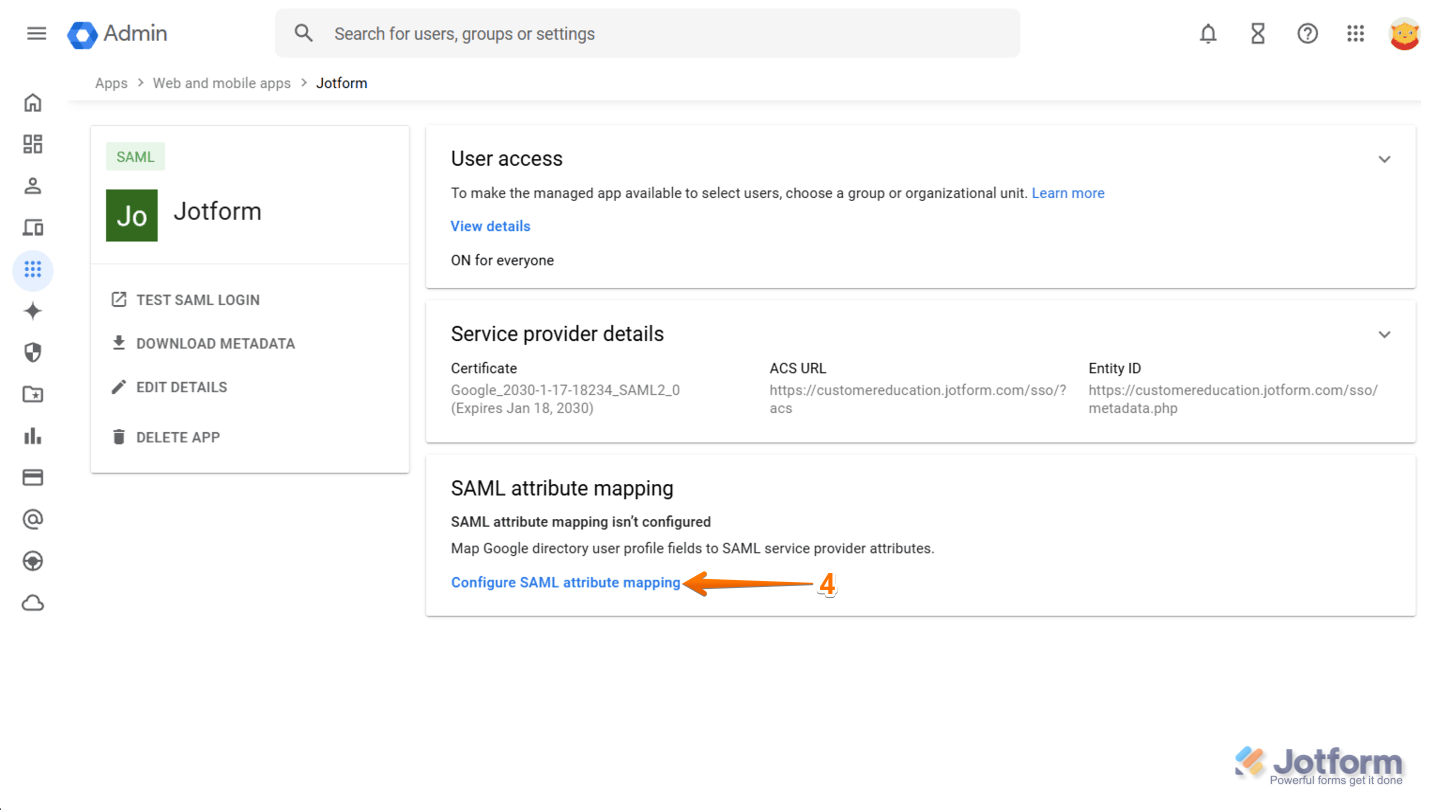Go to Apps breadcrumb
Viewport: 1440px width, 810px height.
click(x=111, y=83)
